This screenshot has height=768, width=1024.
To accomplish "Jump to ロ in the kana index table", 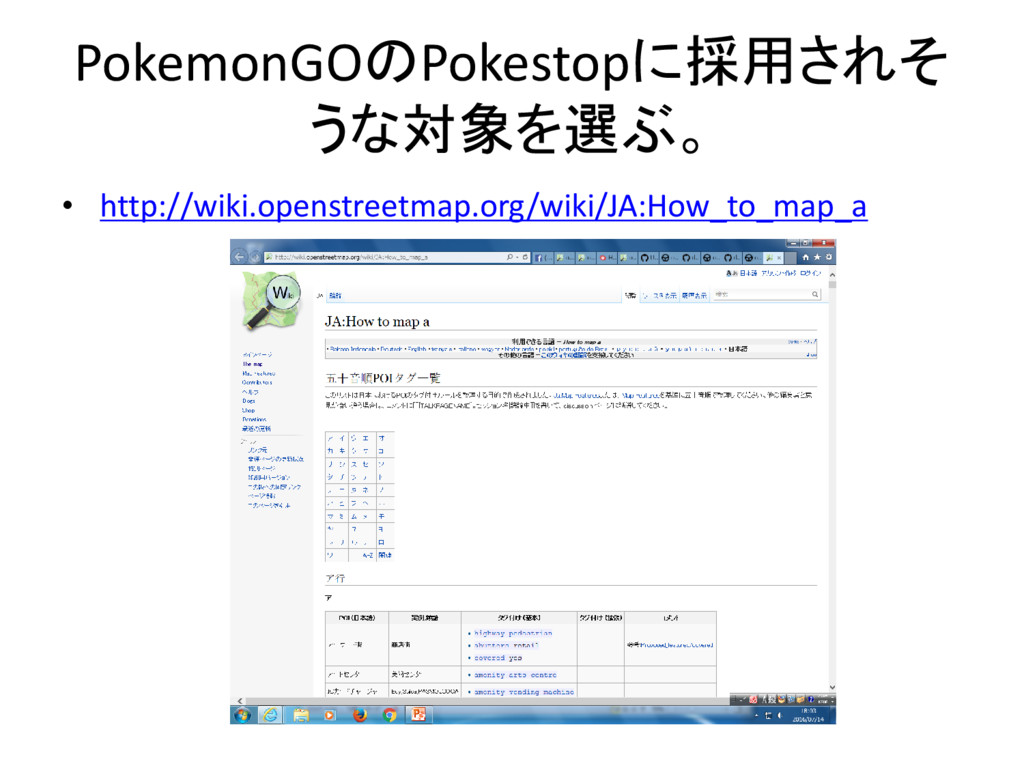I will pos(382,542).
